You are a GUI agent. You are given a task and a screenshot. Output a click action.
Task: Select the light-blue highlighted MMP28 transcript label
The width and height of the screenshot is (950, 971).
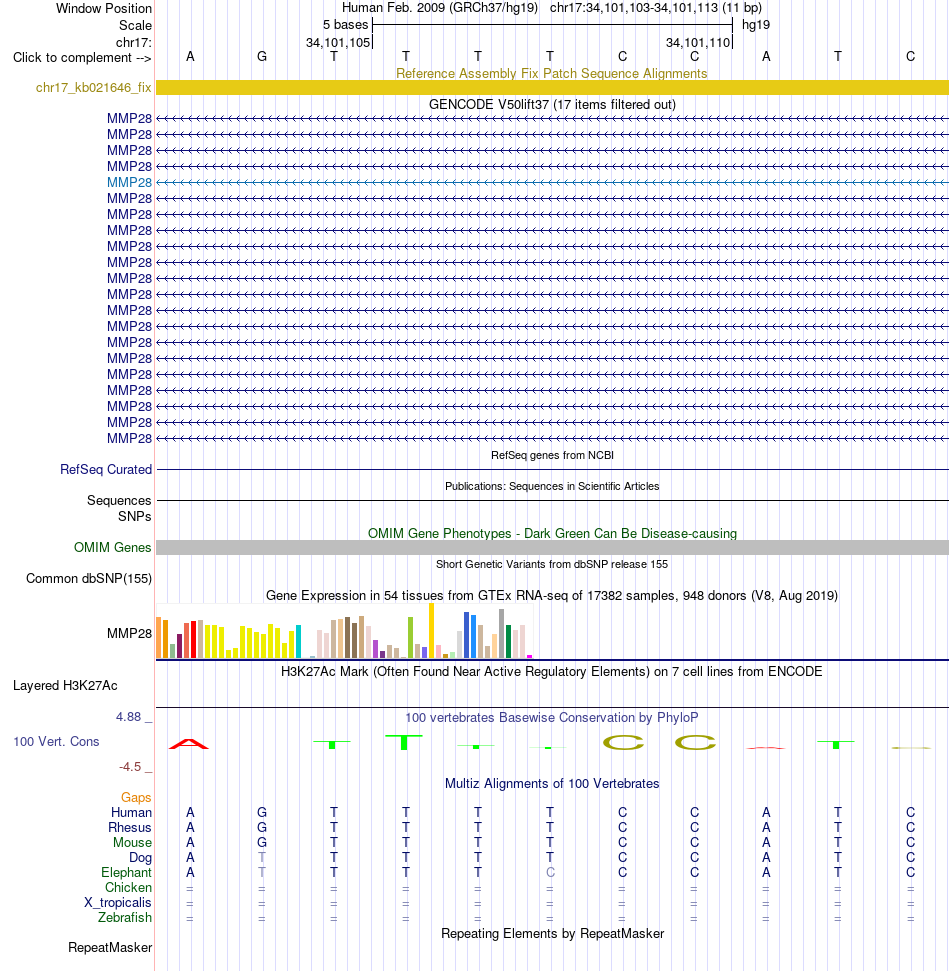coord(129,182)
